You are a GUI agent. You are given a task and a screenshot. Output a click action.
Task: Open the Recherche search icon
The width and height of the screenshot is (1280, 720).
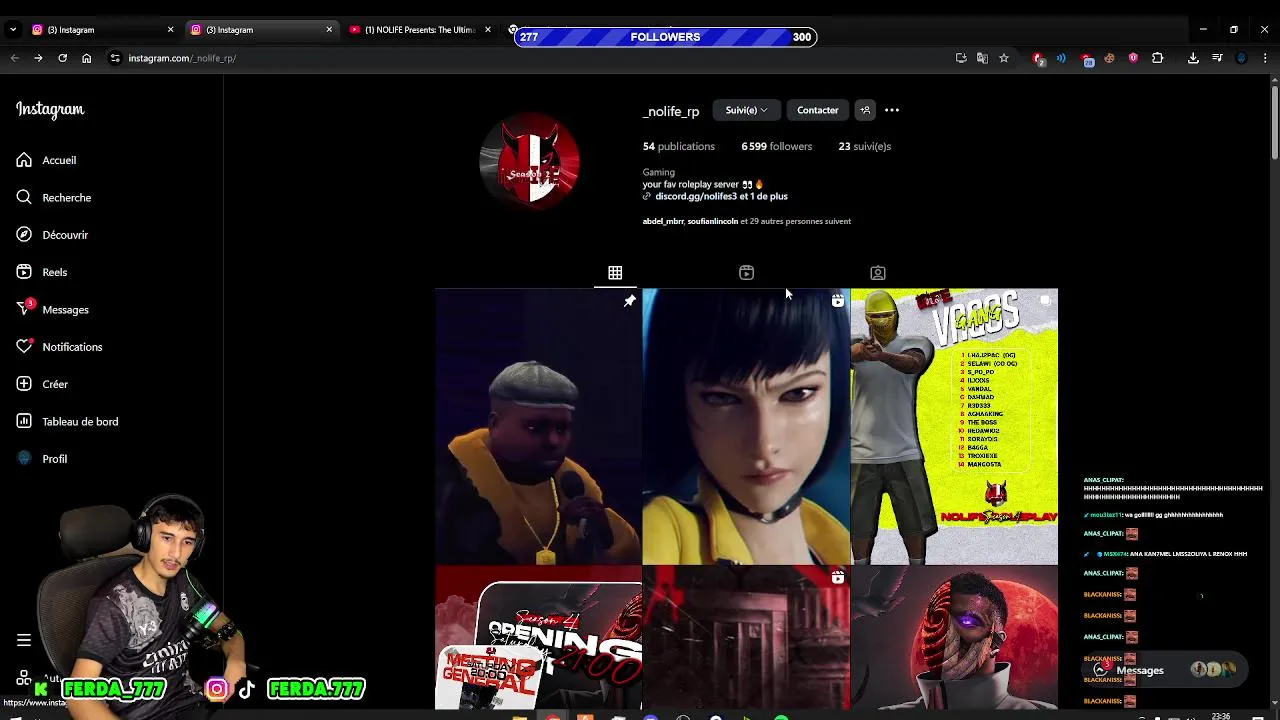pyautogui.click(x=24, y=197)
